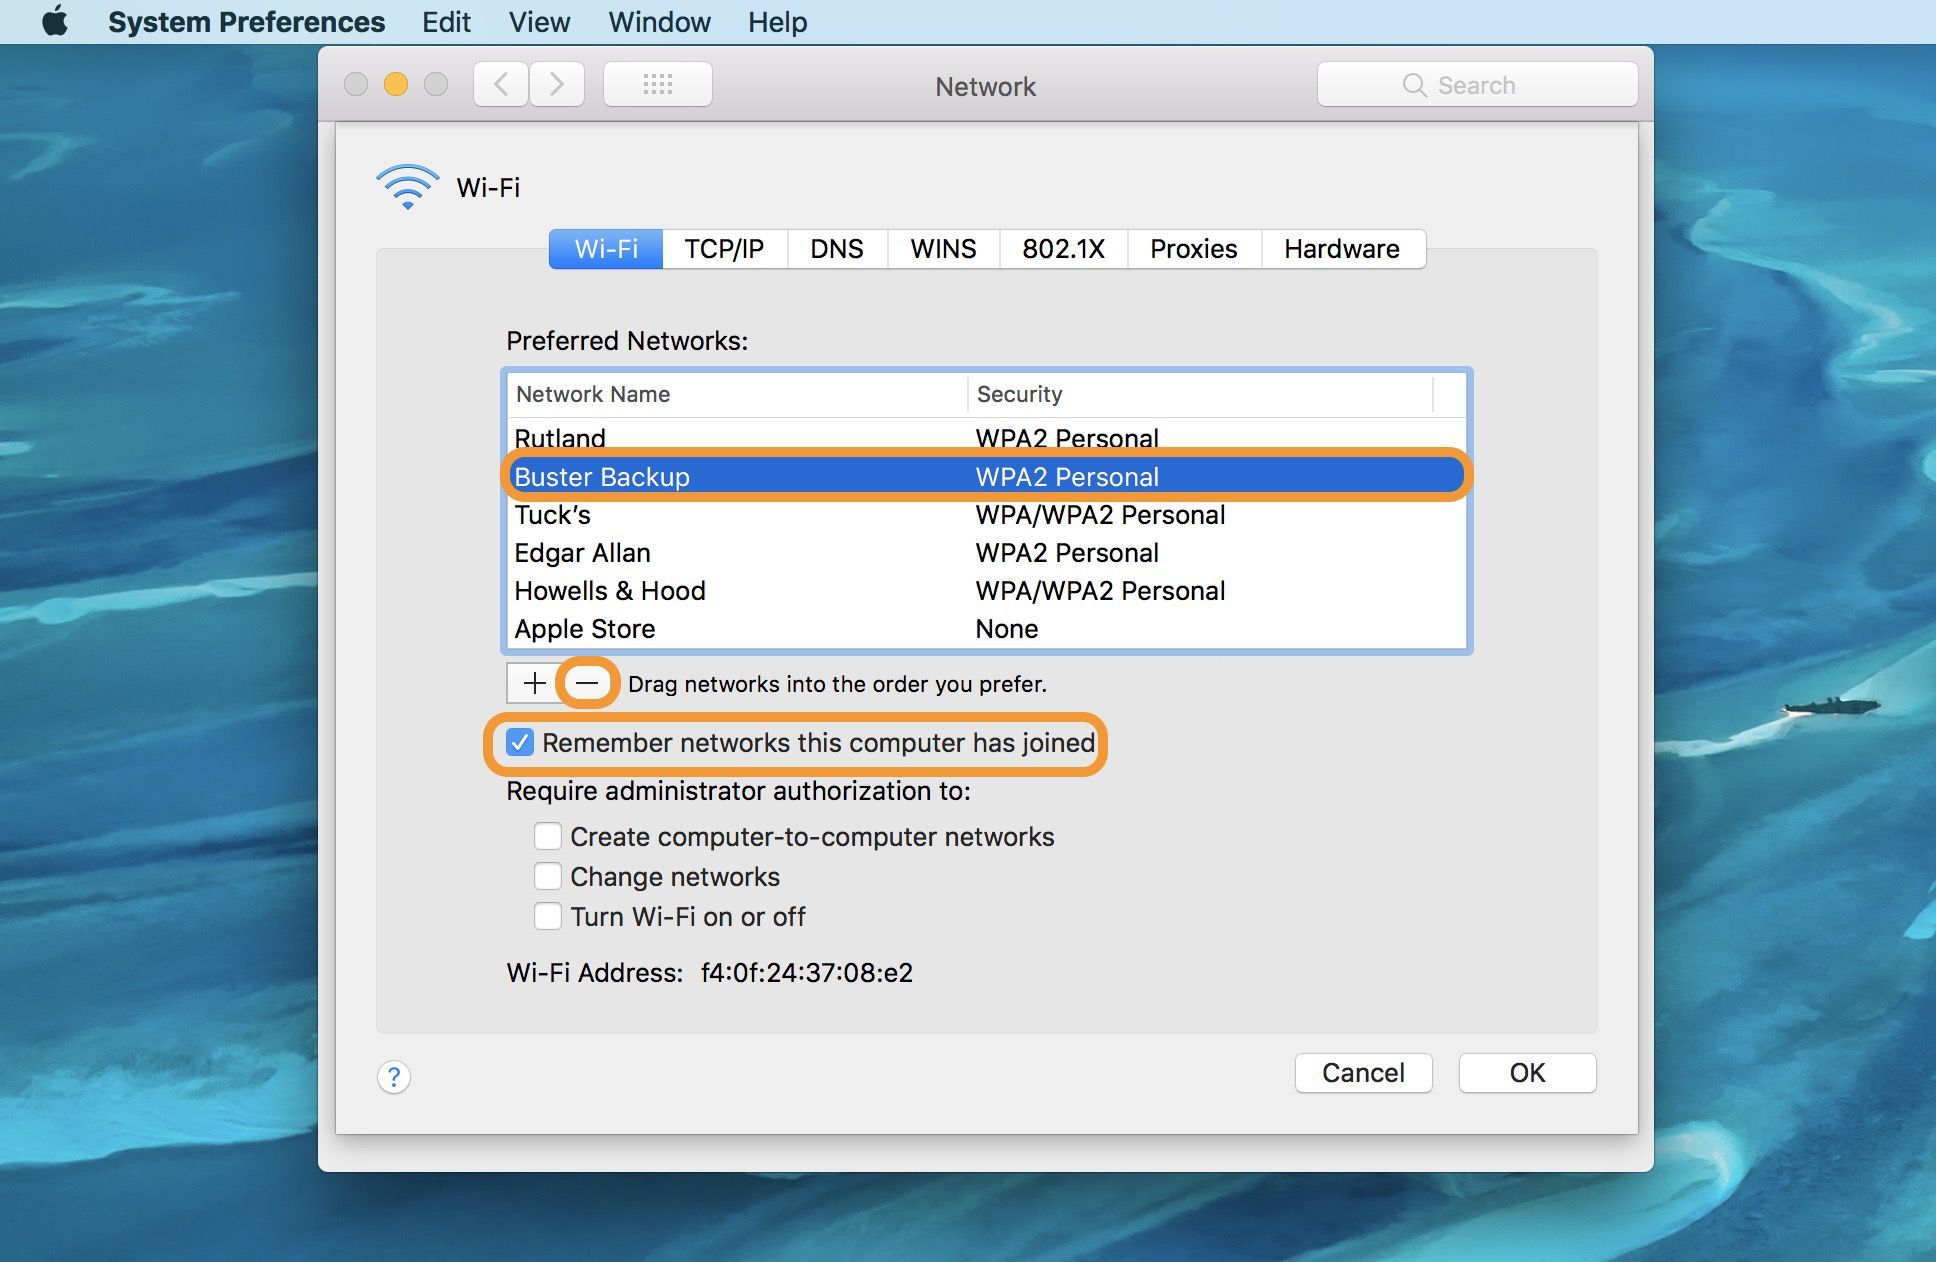Go back with the left arrow button
This screenshot has width=1936, height=1262.
point(501,84)
